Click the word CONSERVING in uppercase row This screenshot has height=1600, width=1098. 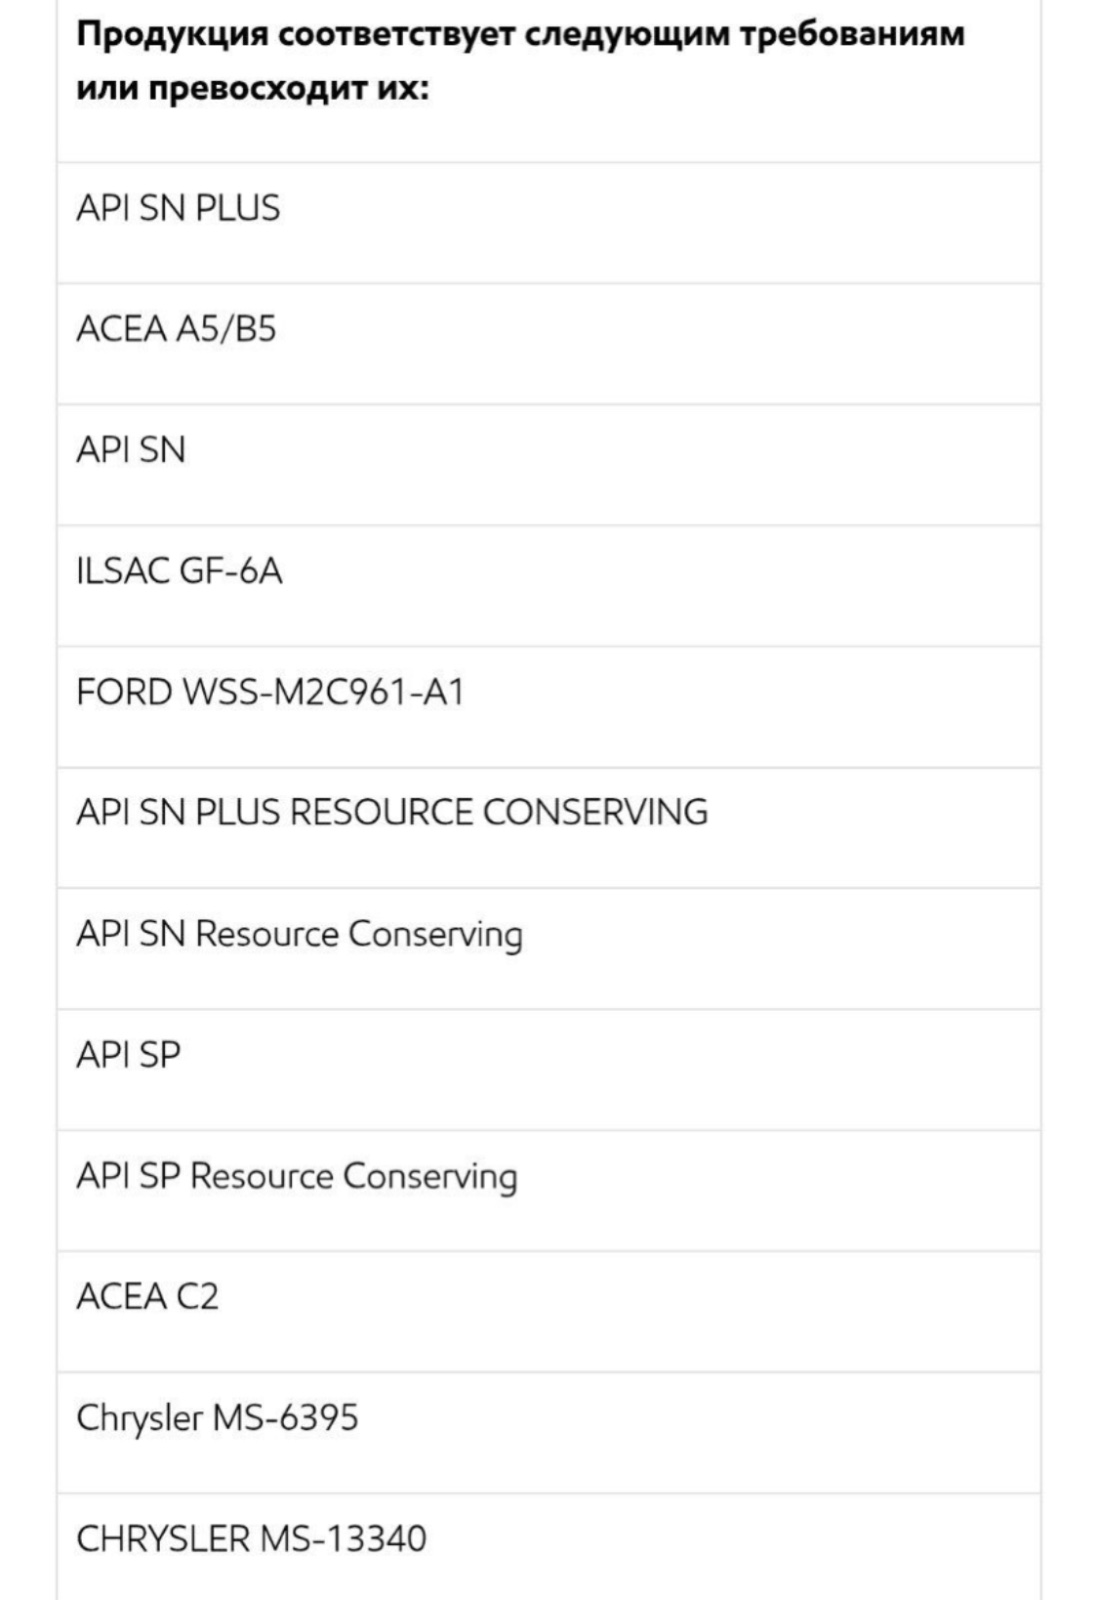(x=595, y=812)
